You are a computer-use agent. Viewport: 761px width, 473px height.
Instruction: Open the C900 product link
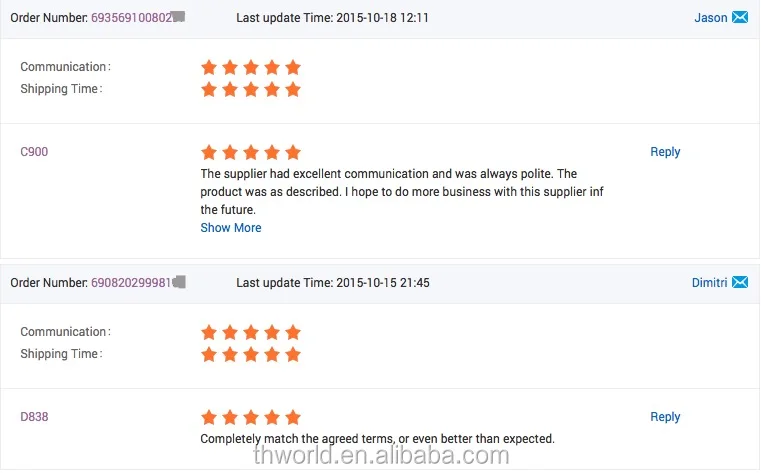34,152
